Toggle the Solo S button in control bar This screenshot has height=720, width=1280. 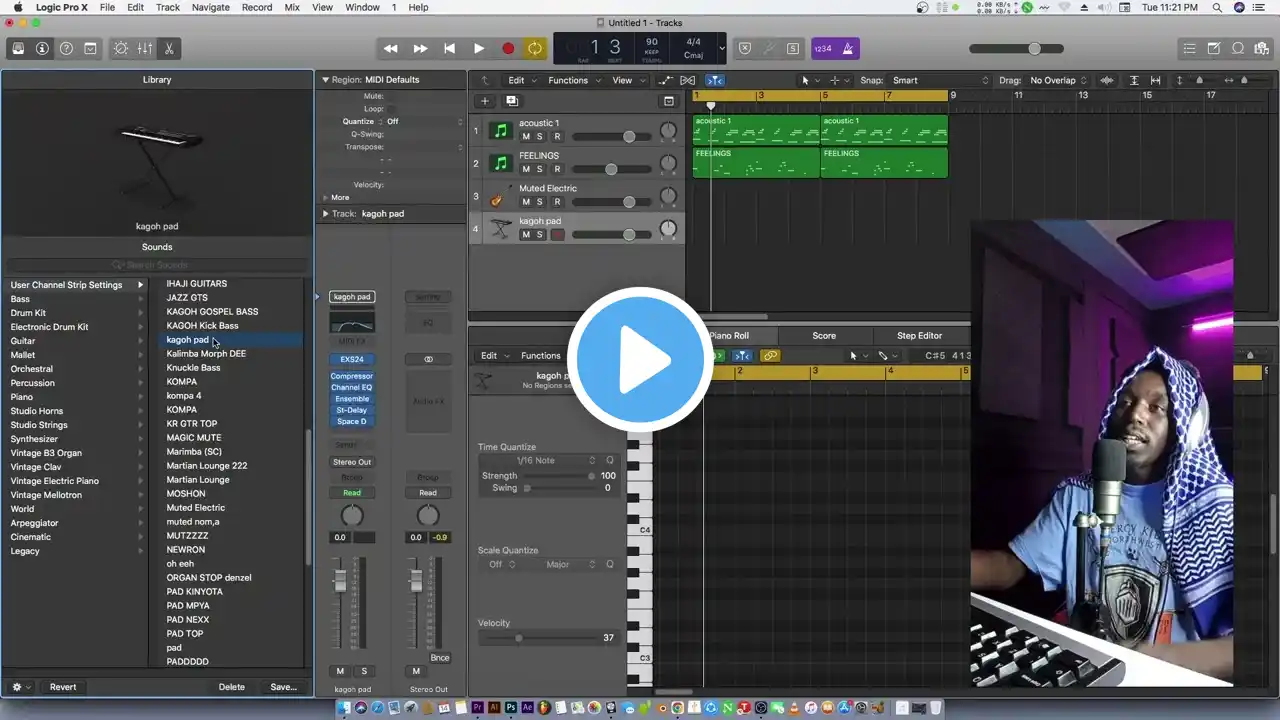[793, 48]
